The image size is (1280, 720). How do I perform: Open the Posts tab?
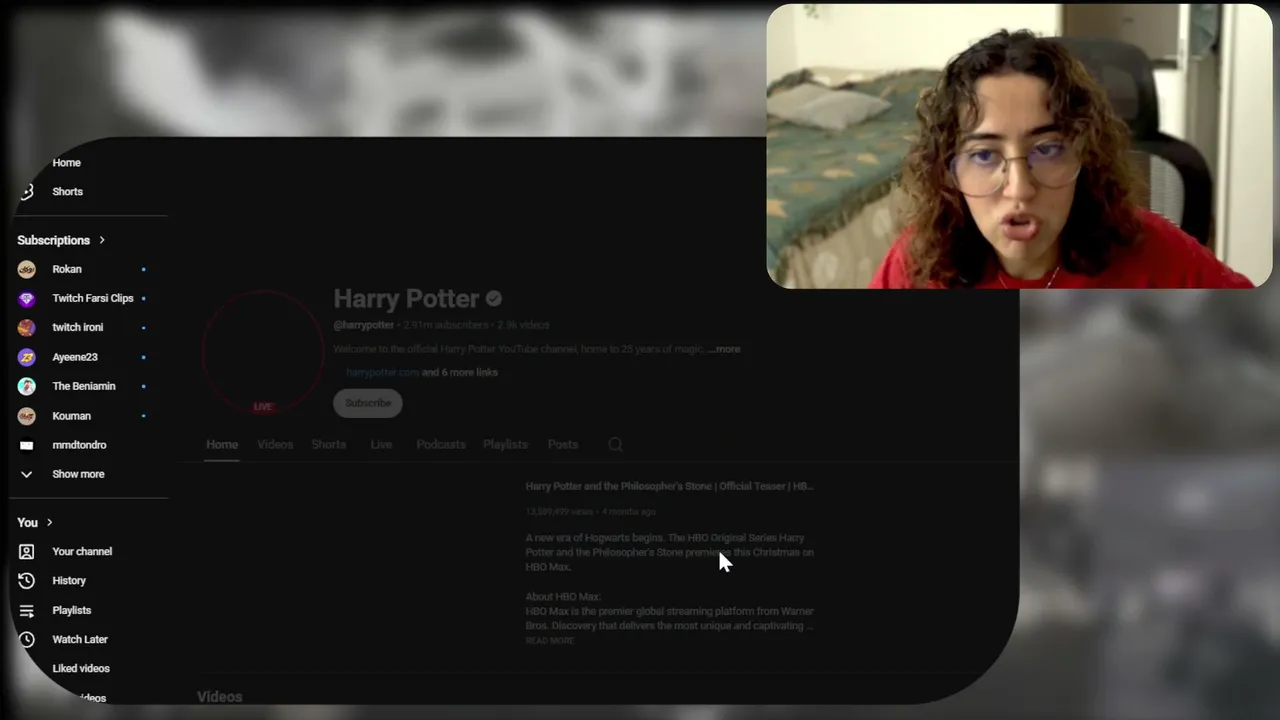click(563, 444)
